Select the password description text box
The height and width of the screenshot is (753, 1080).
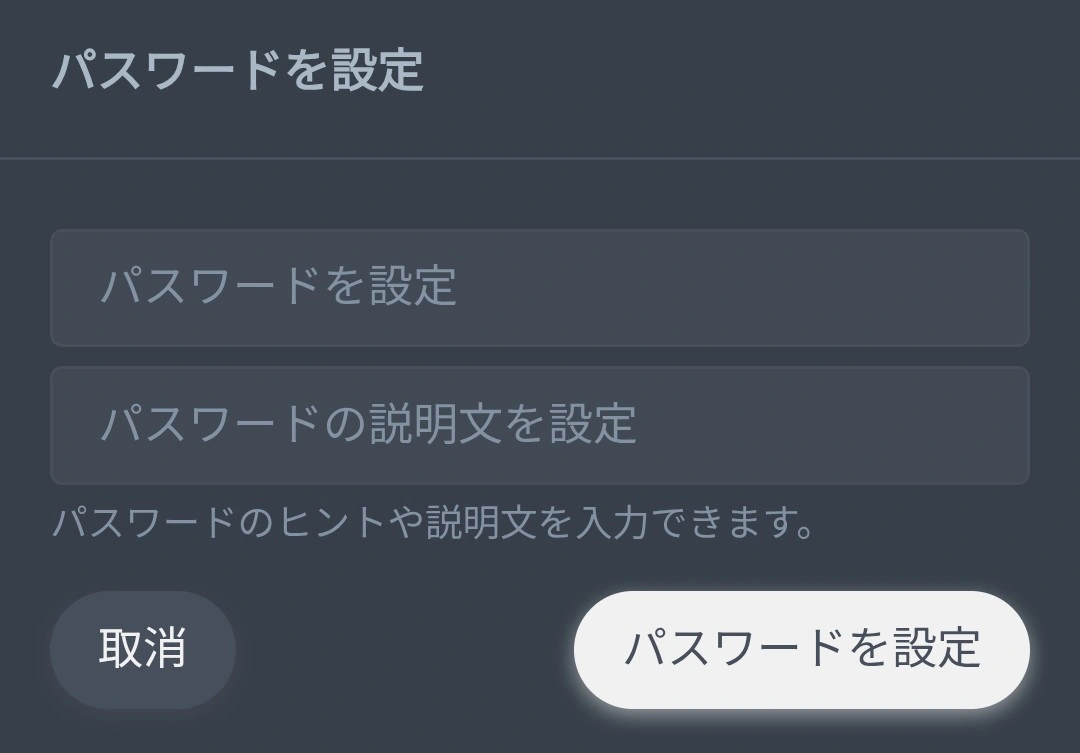539,425
